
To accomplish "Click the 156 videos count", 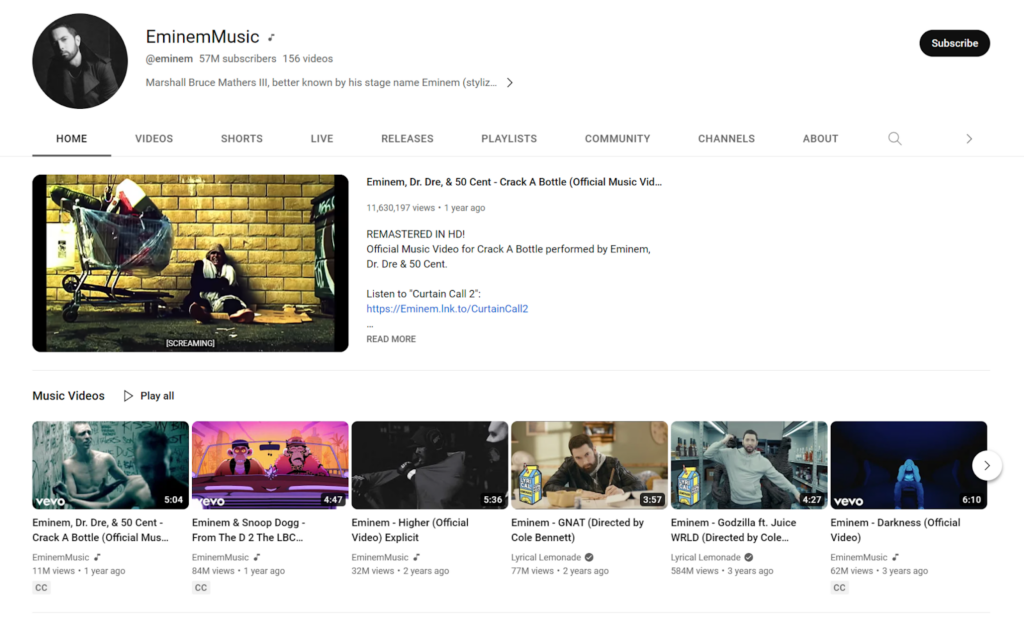I will coord(308,59).
